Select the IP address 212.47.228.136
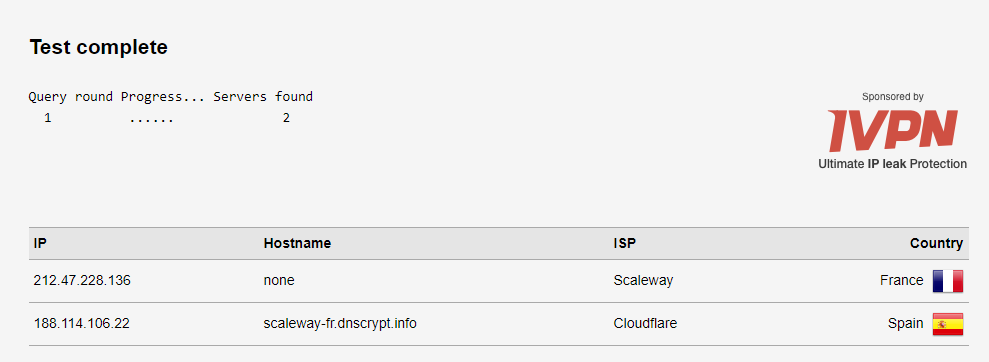 (82, 281)
